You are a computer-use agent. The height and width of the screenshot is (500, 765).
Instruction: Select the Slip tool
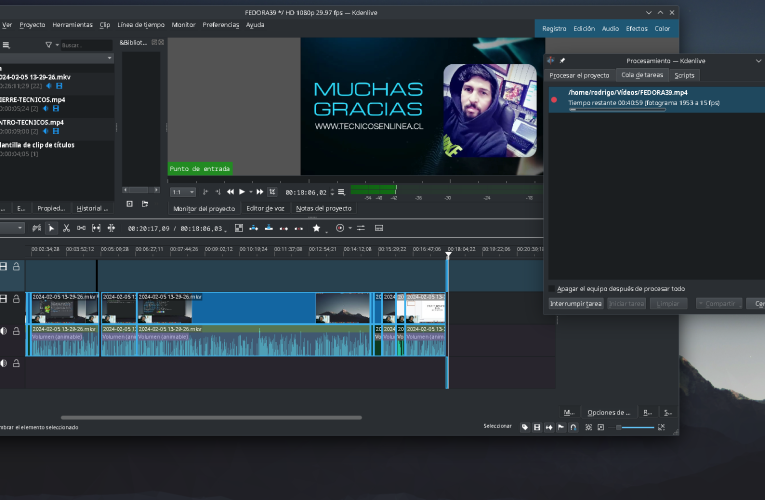96,228
